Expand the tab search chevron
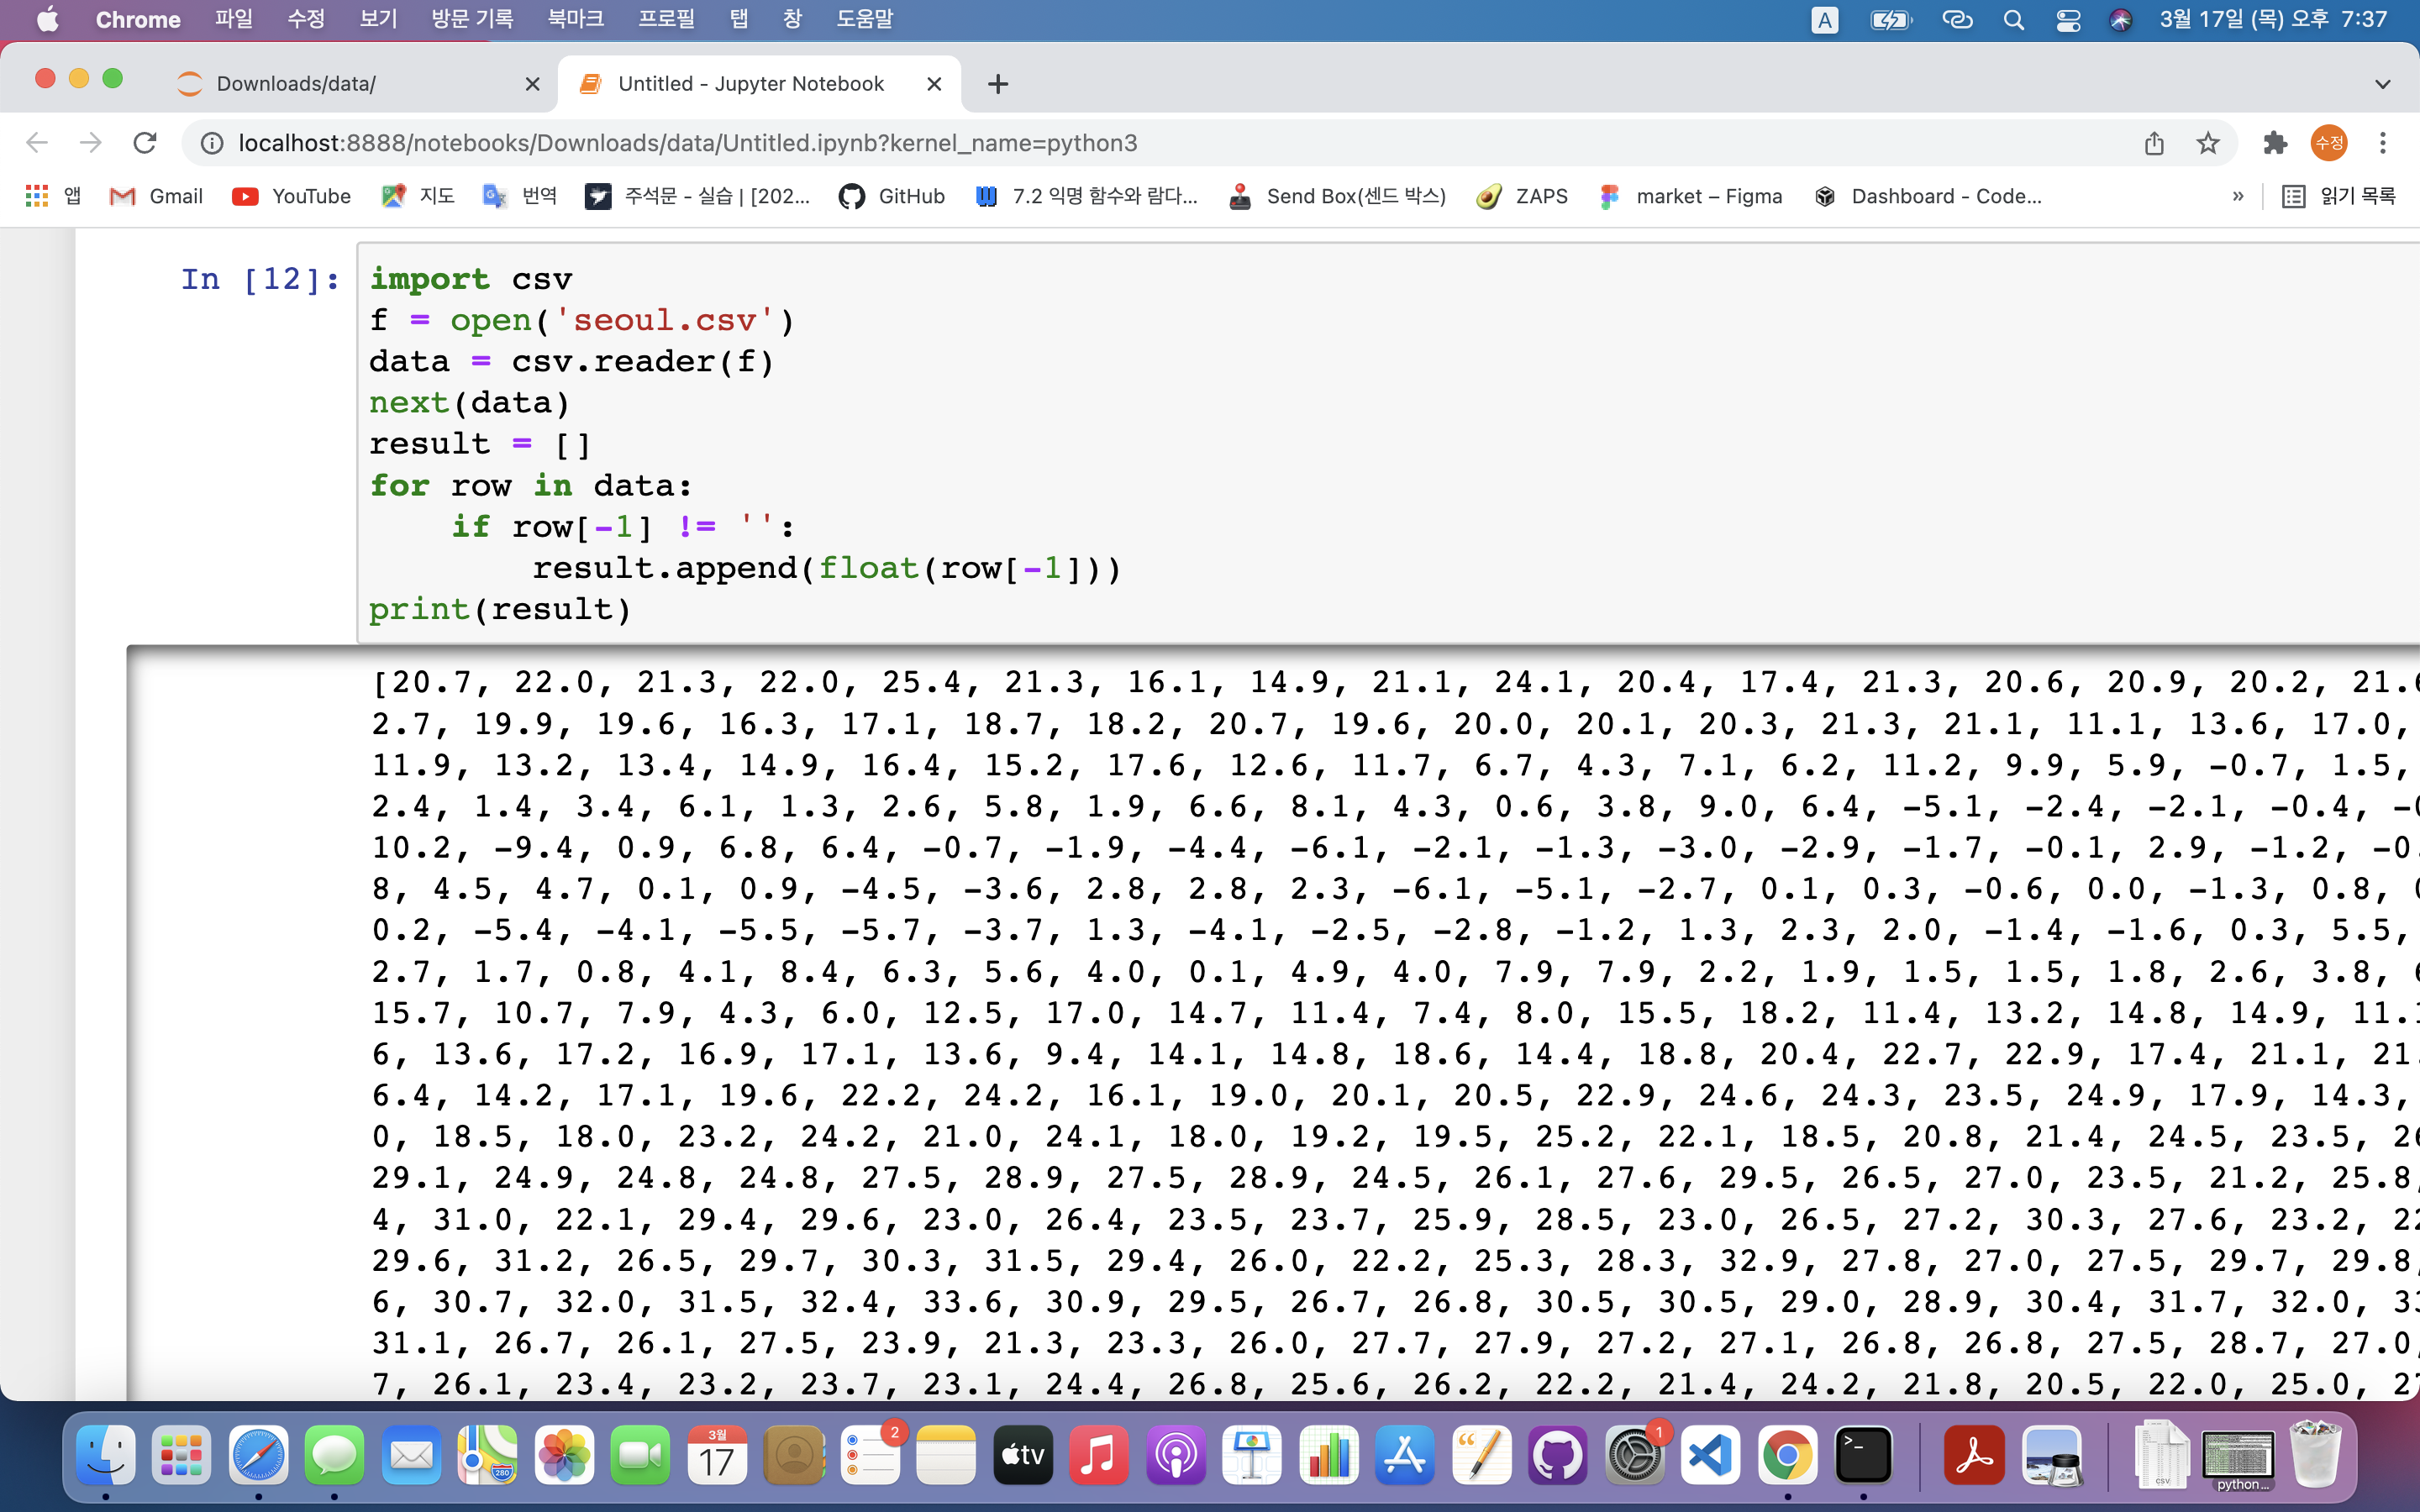Screen dimensions: 2420x1512 click(2382, 84)
